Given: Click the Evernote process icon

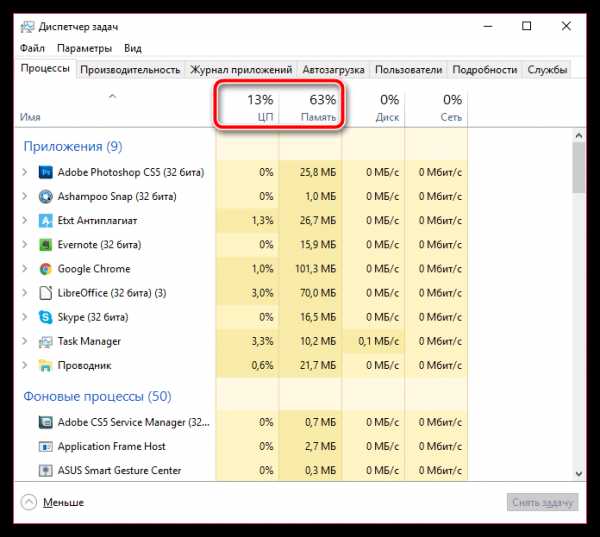Looking at the screenshot, I should pos(46,245).
